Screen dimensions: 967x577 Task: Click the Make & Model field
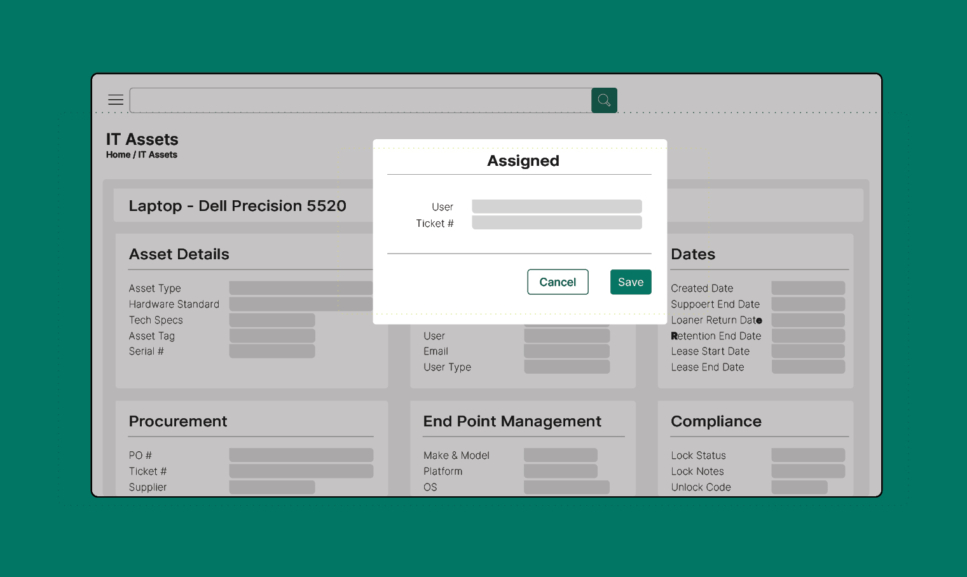(x=560, y=455)
